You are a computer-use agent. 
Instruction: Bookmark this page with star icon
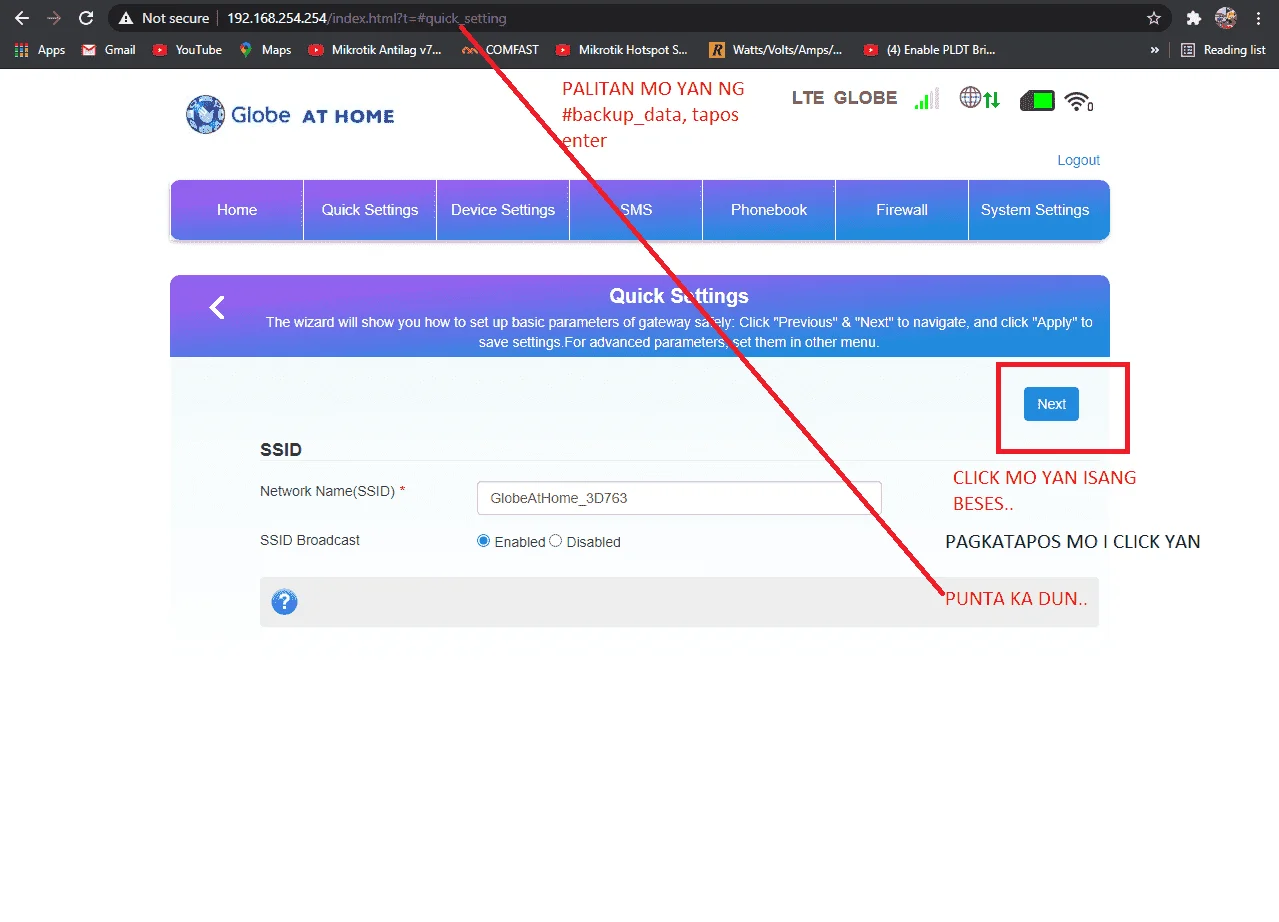click(1154, 18)
